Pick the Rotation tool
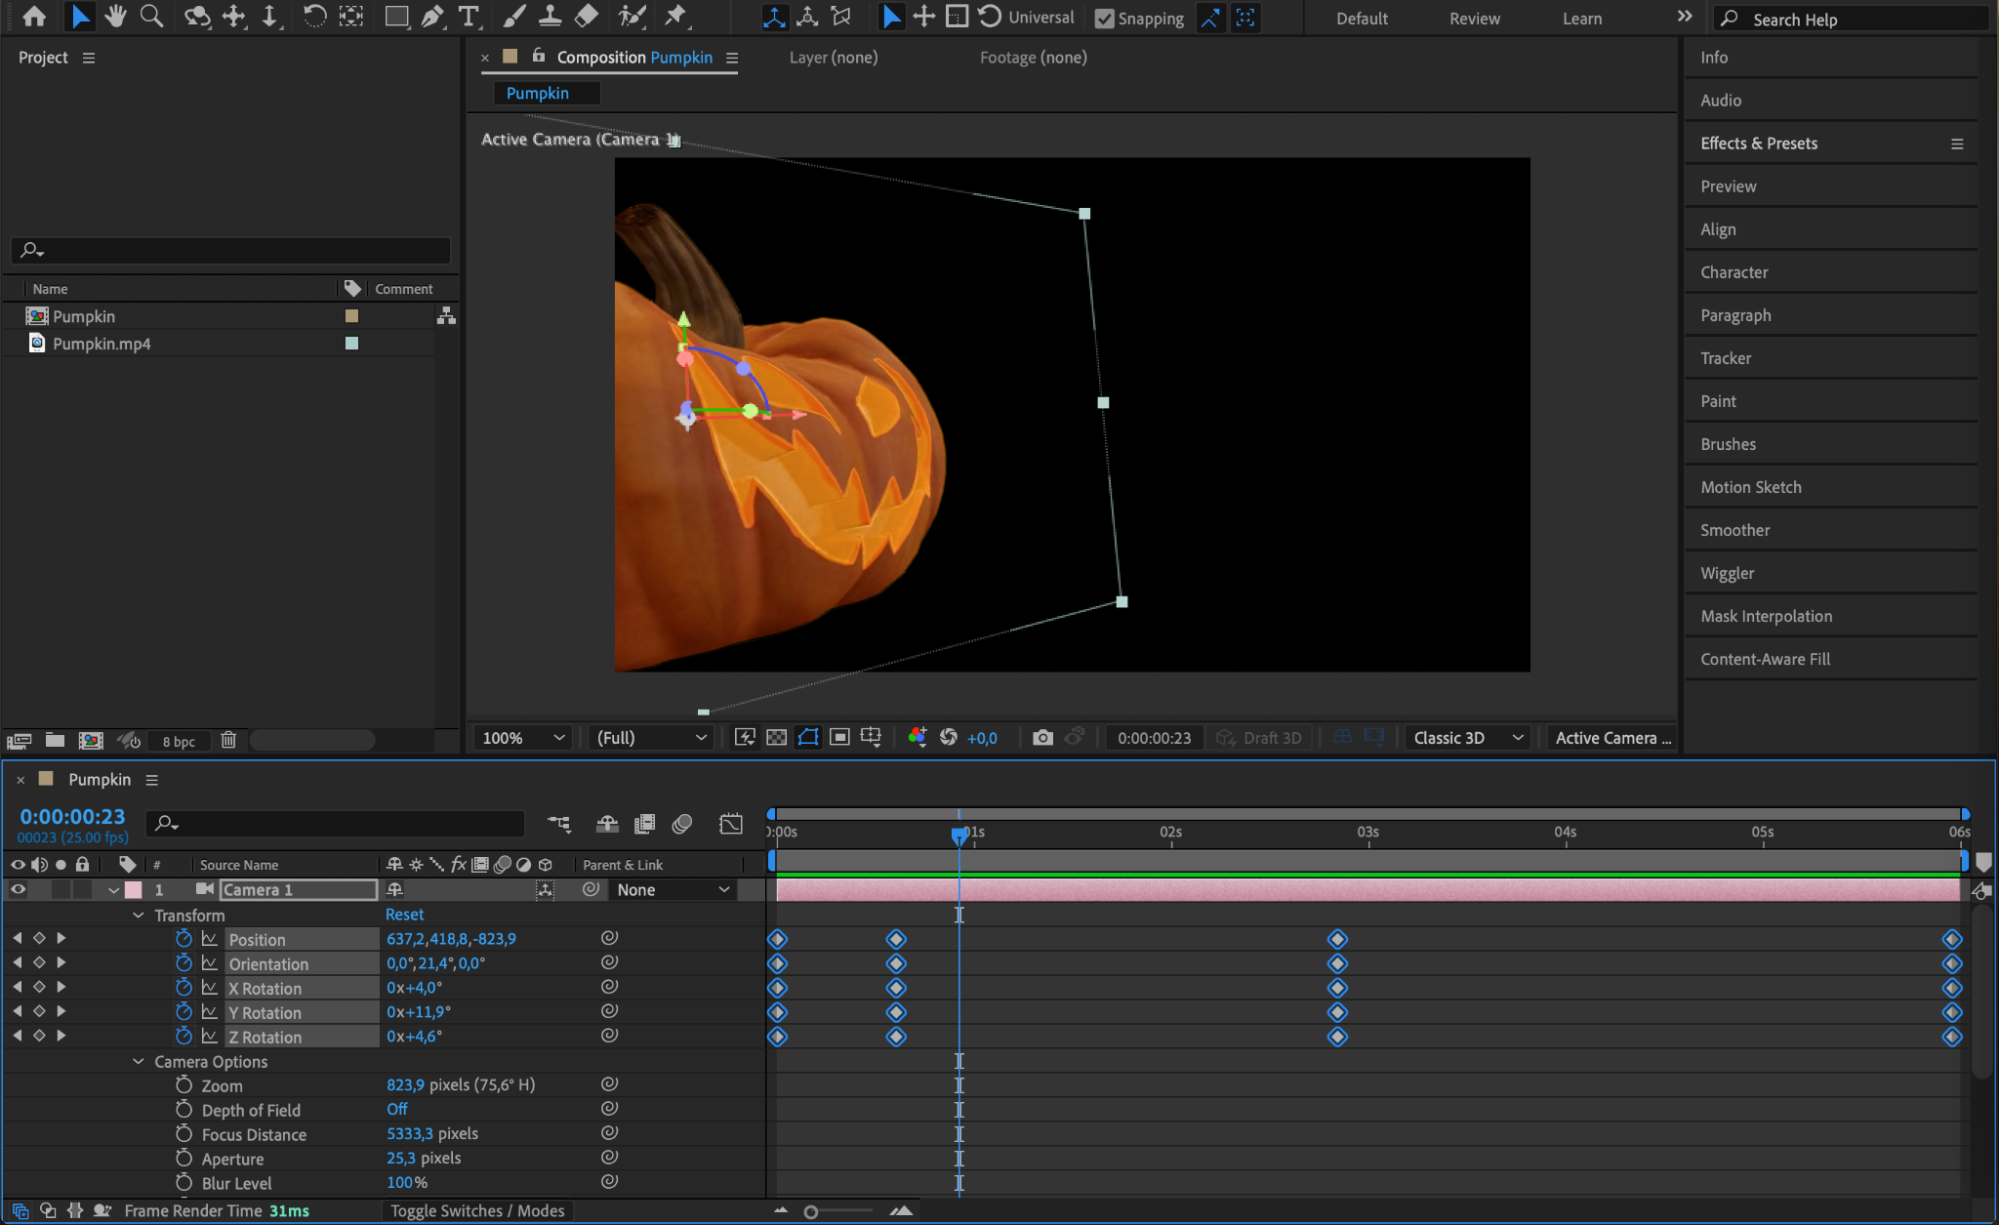Screen dimensions: 1999x1225 pyautogui.click(x=314, y=16)
